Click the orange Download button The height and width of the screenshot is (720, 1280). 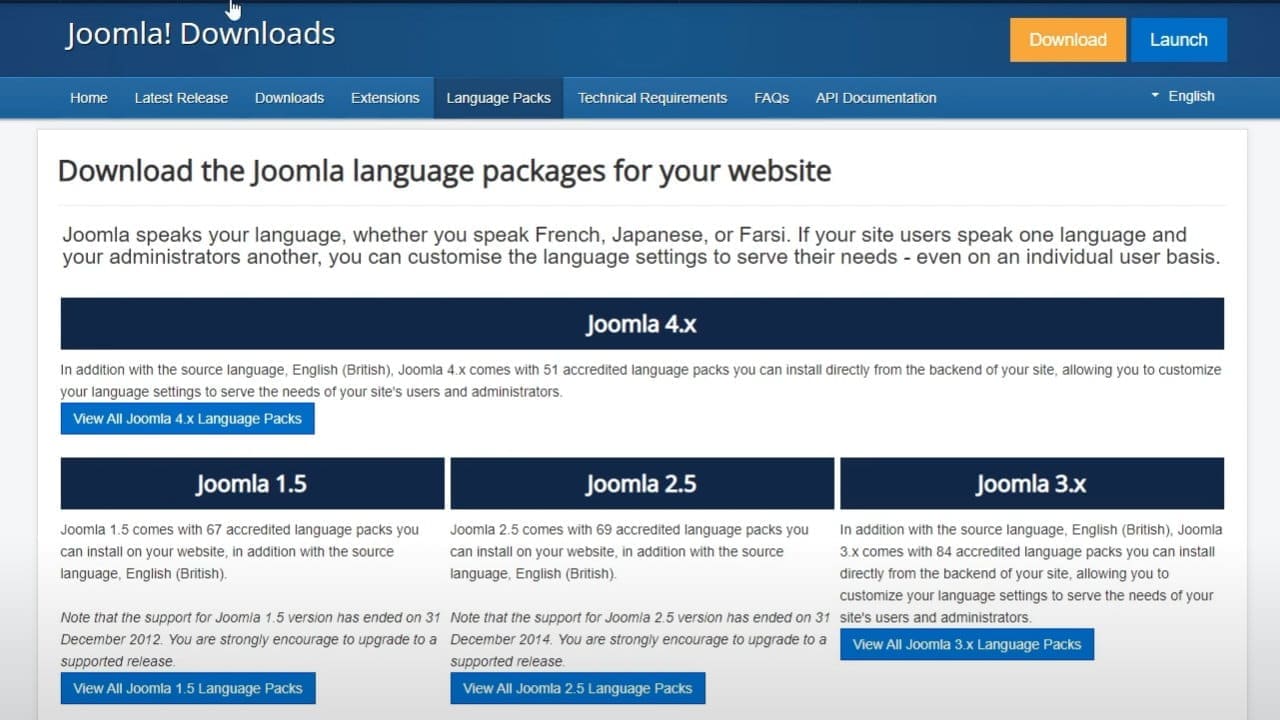point(1068,40)
